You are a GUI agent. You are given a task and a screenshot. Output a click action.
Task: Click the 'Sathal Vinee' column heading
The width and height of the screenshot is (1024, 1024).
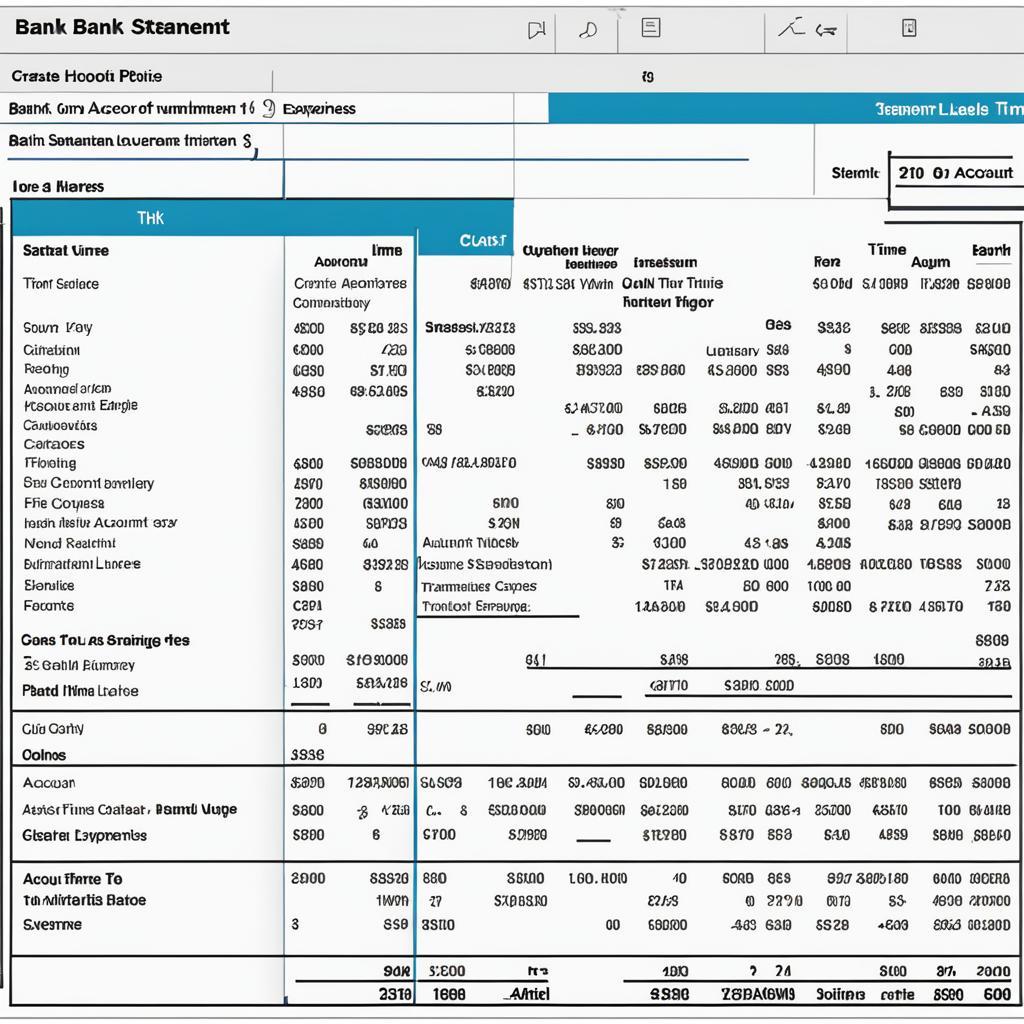pyautogui.click(x=66, y=251)
